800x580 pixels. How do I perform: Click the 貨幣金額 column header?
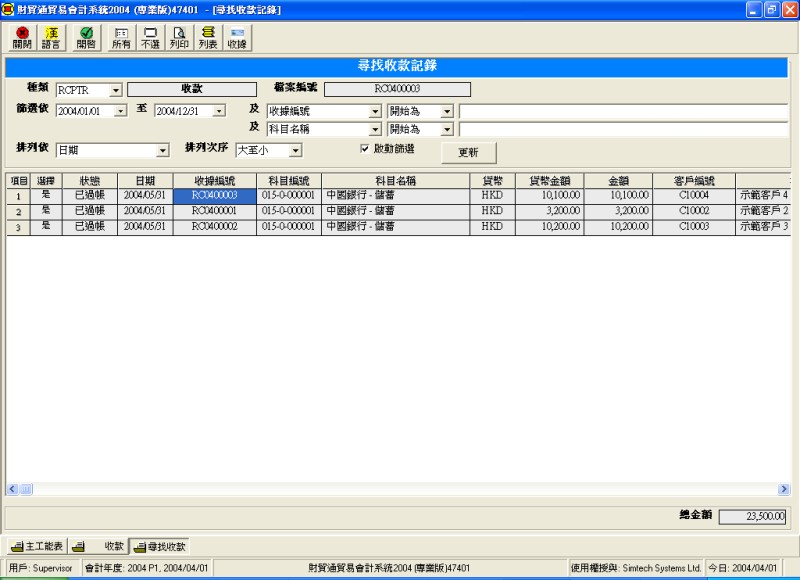tap(550, 181)
